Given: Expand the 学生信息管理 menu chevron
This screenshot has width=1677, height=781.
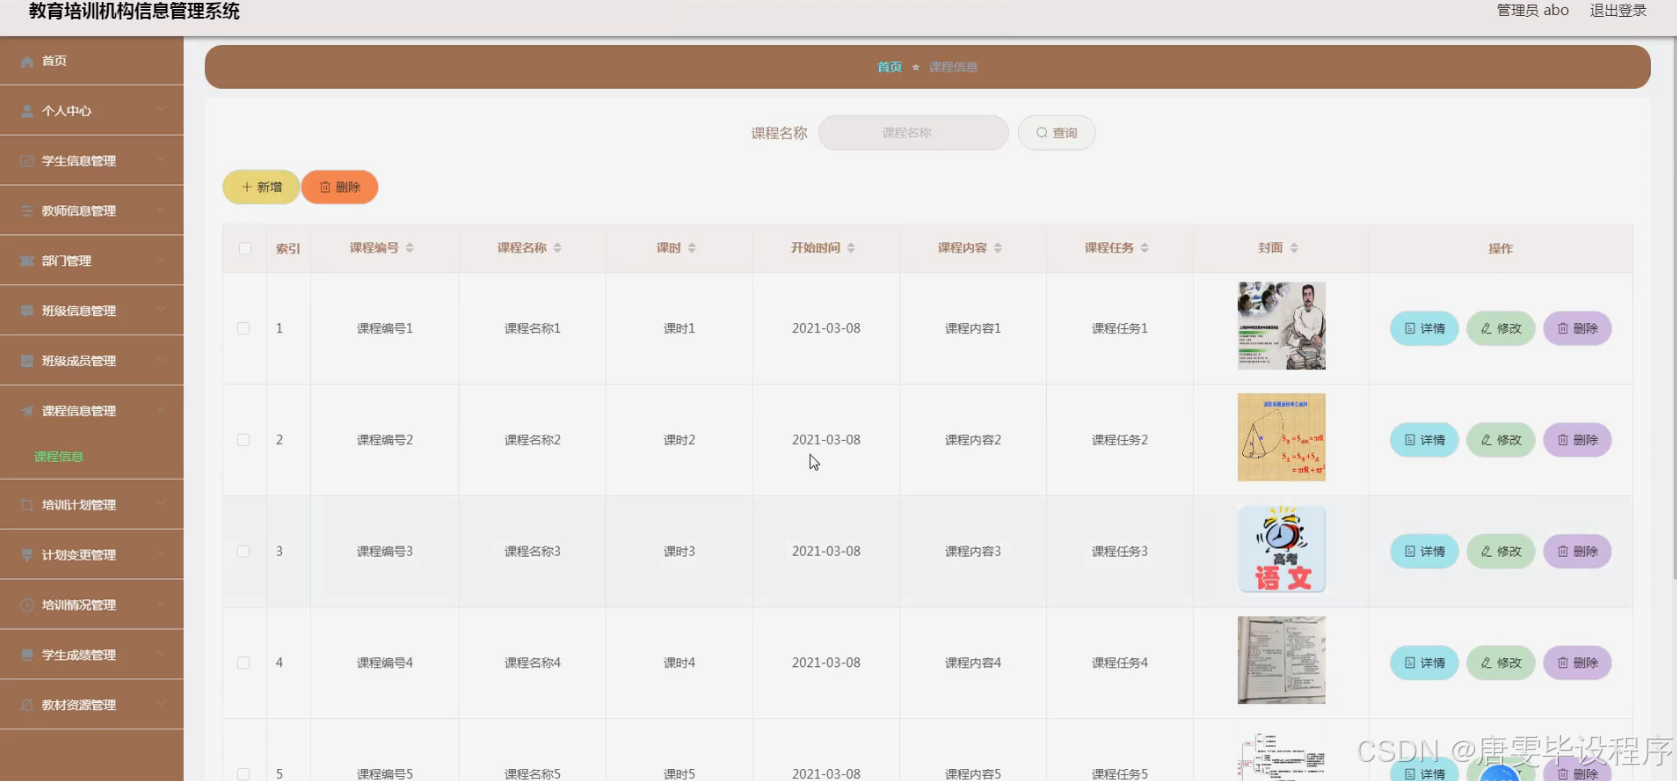Looking at the screenshot, I should point(161,160).
